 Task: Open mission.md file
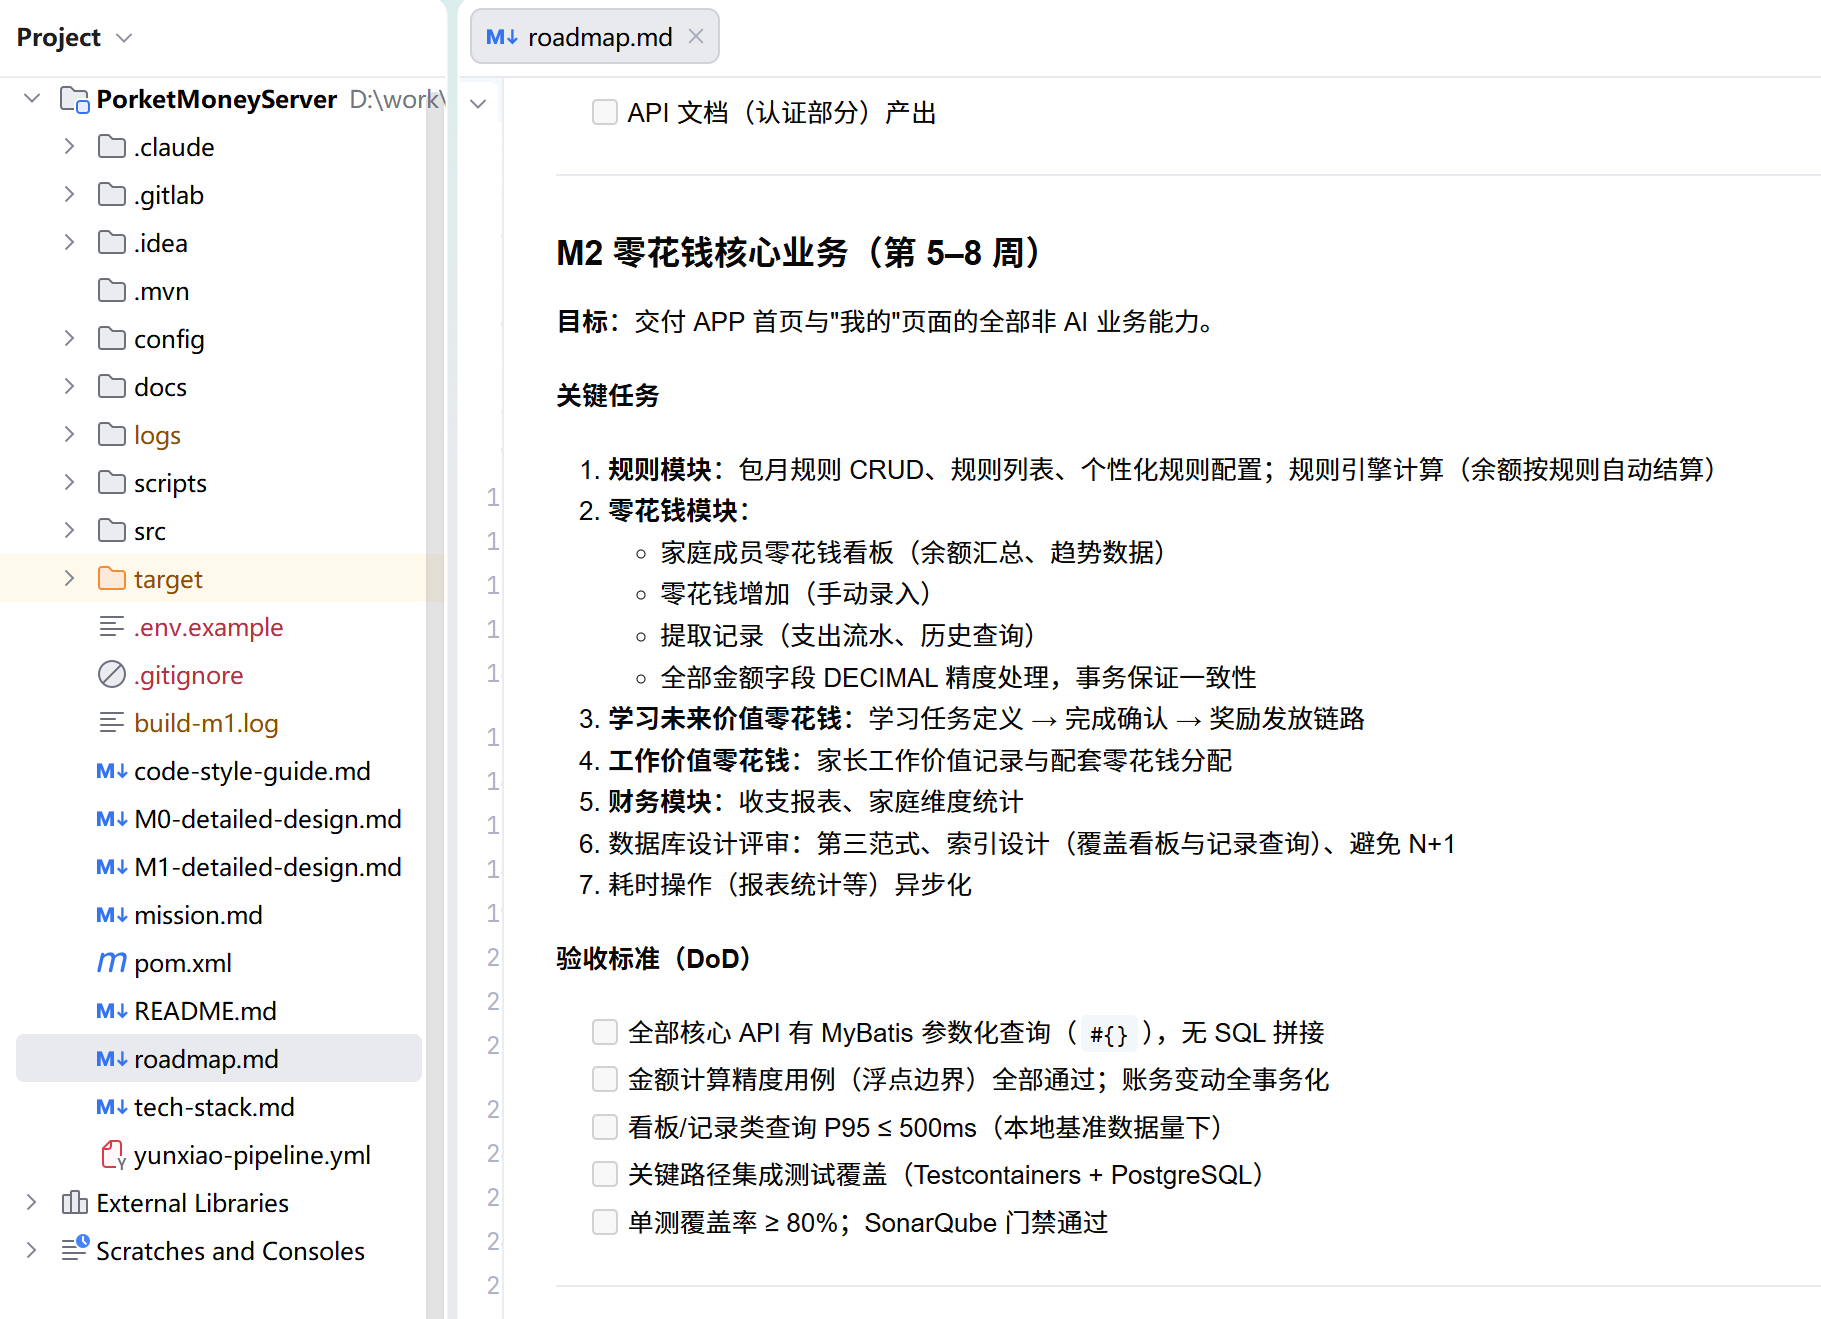(198, 915)
